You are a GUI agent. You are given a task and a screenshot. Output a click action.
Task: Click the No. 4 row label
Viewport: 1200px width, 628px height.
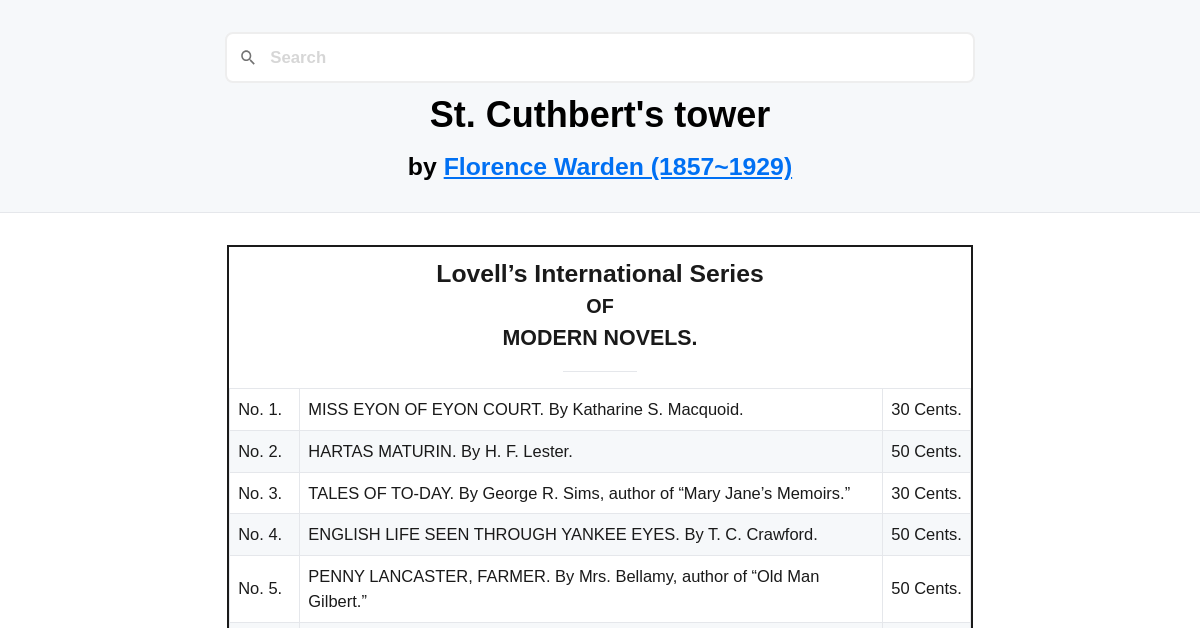pos(260,534)
